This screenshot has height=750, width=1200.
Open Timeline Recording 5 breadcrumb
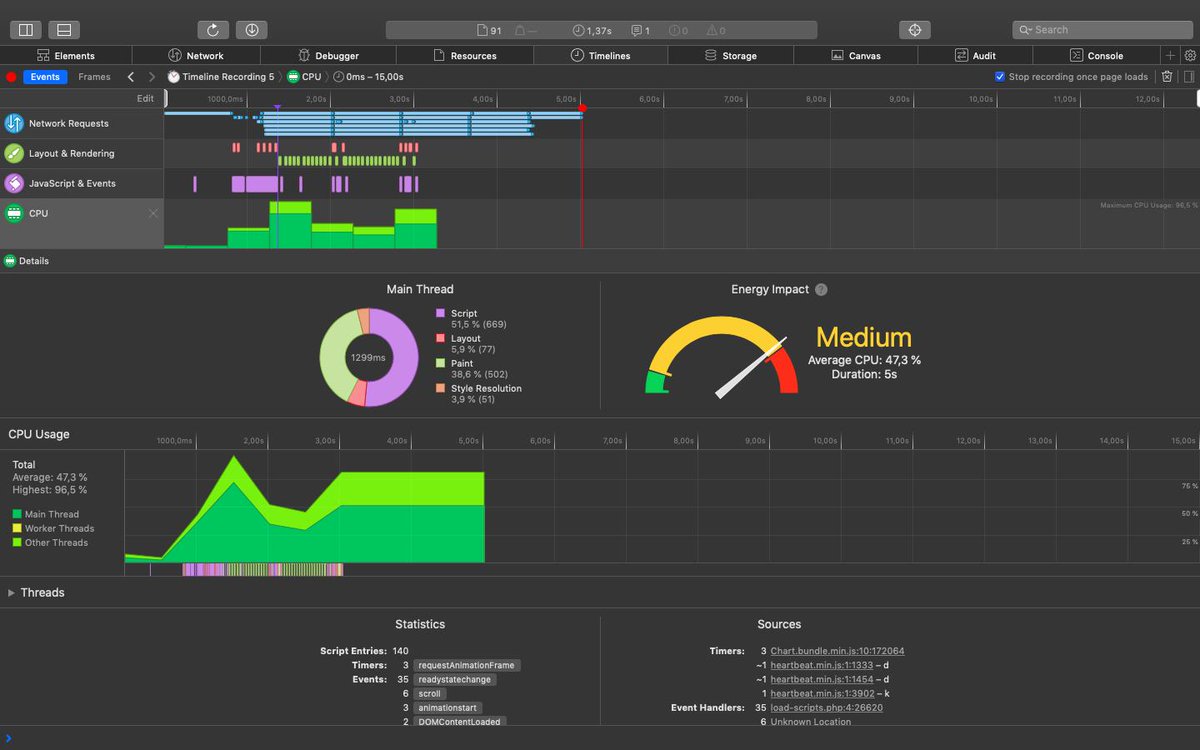[220, 77]
